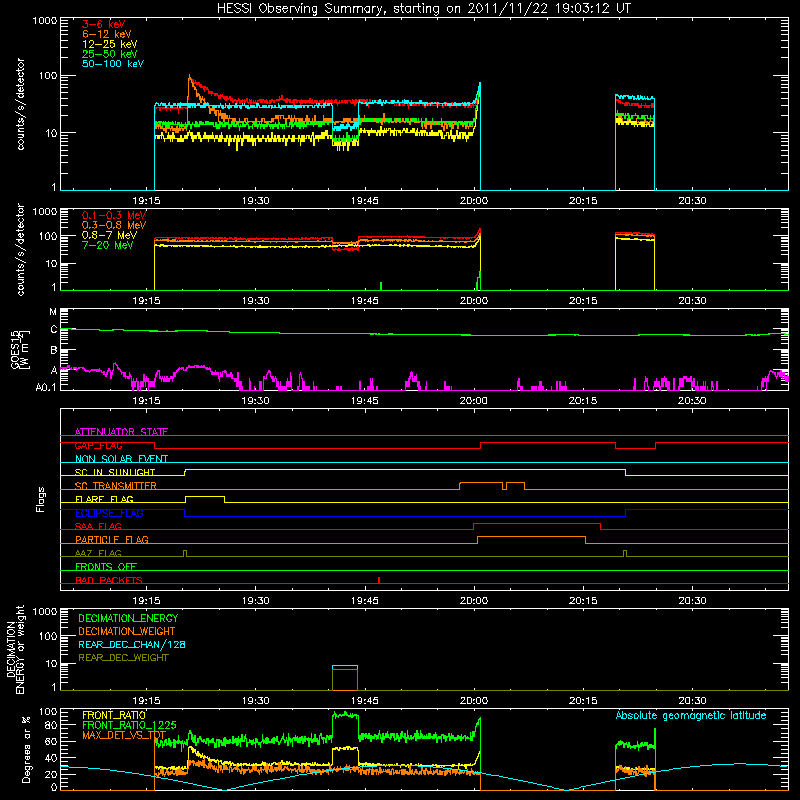Click the raised SAA_FLAG step segment
Image resolution: width=800 pixels, height=800 pixels.
[x=537, y=523]
